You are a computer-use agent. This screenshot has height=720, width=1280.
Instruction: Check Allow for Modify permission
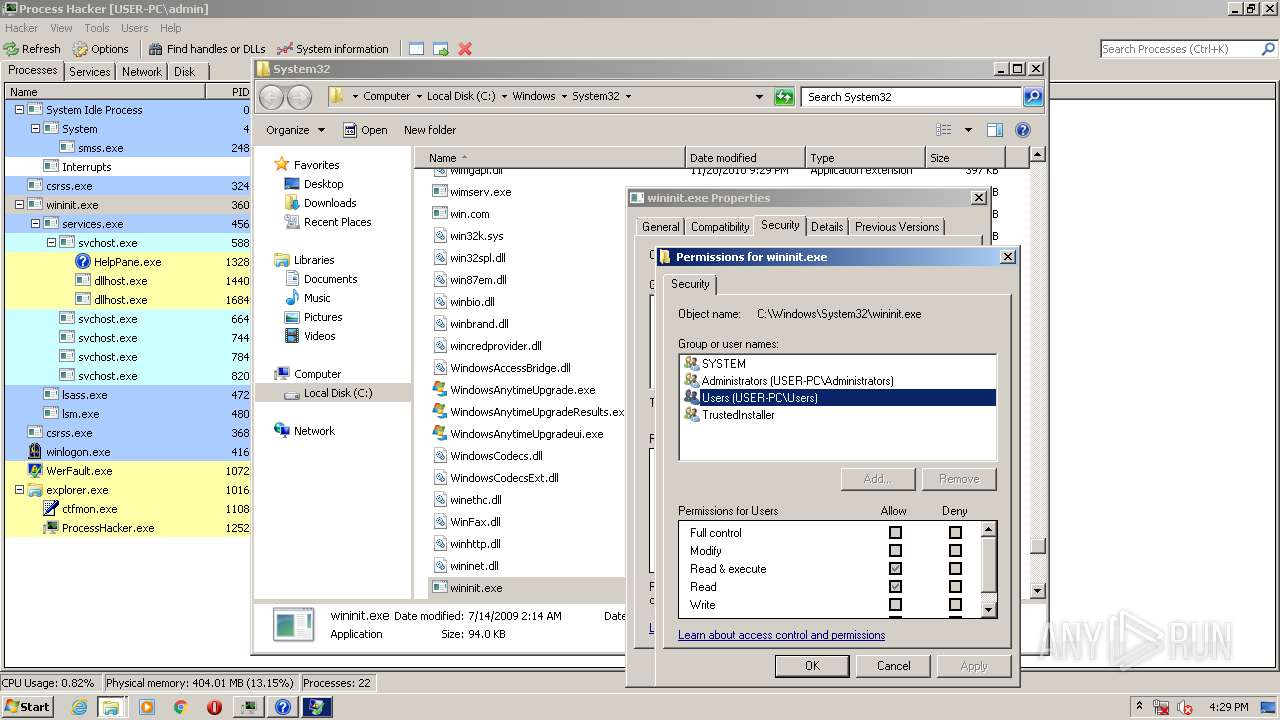(x=895, y=551)
